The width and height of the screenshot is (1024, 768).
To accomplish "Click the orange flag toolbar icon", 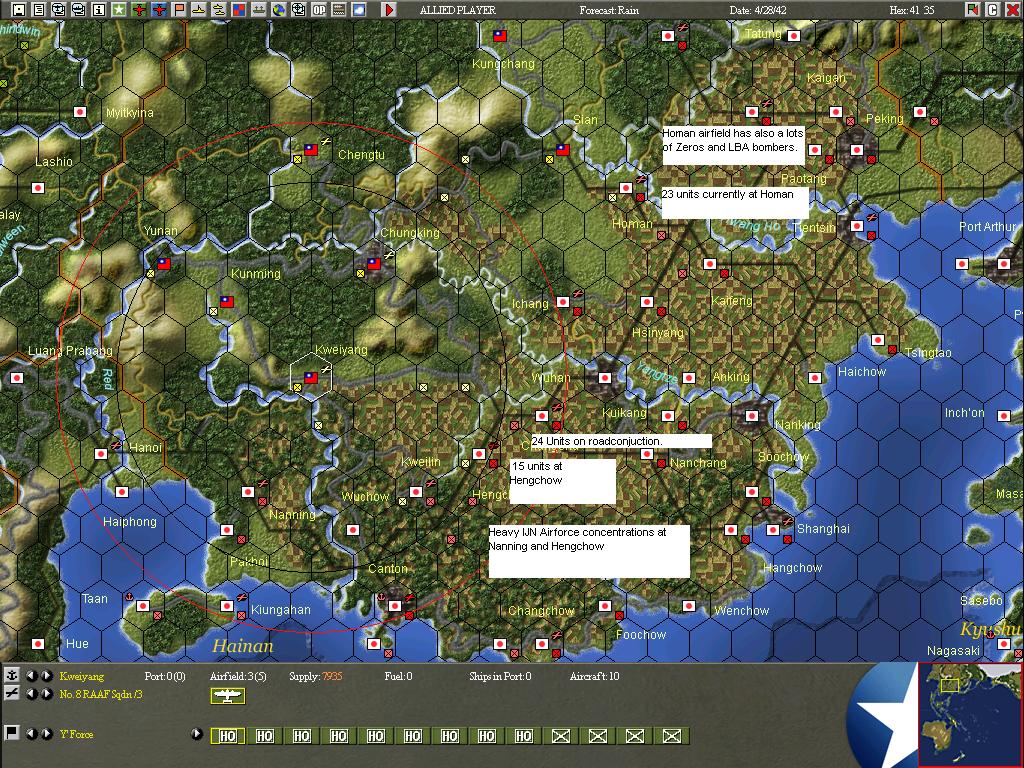I will 178,10.
